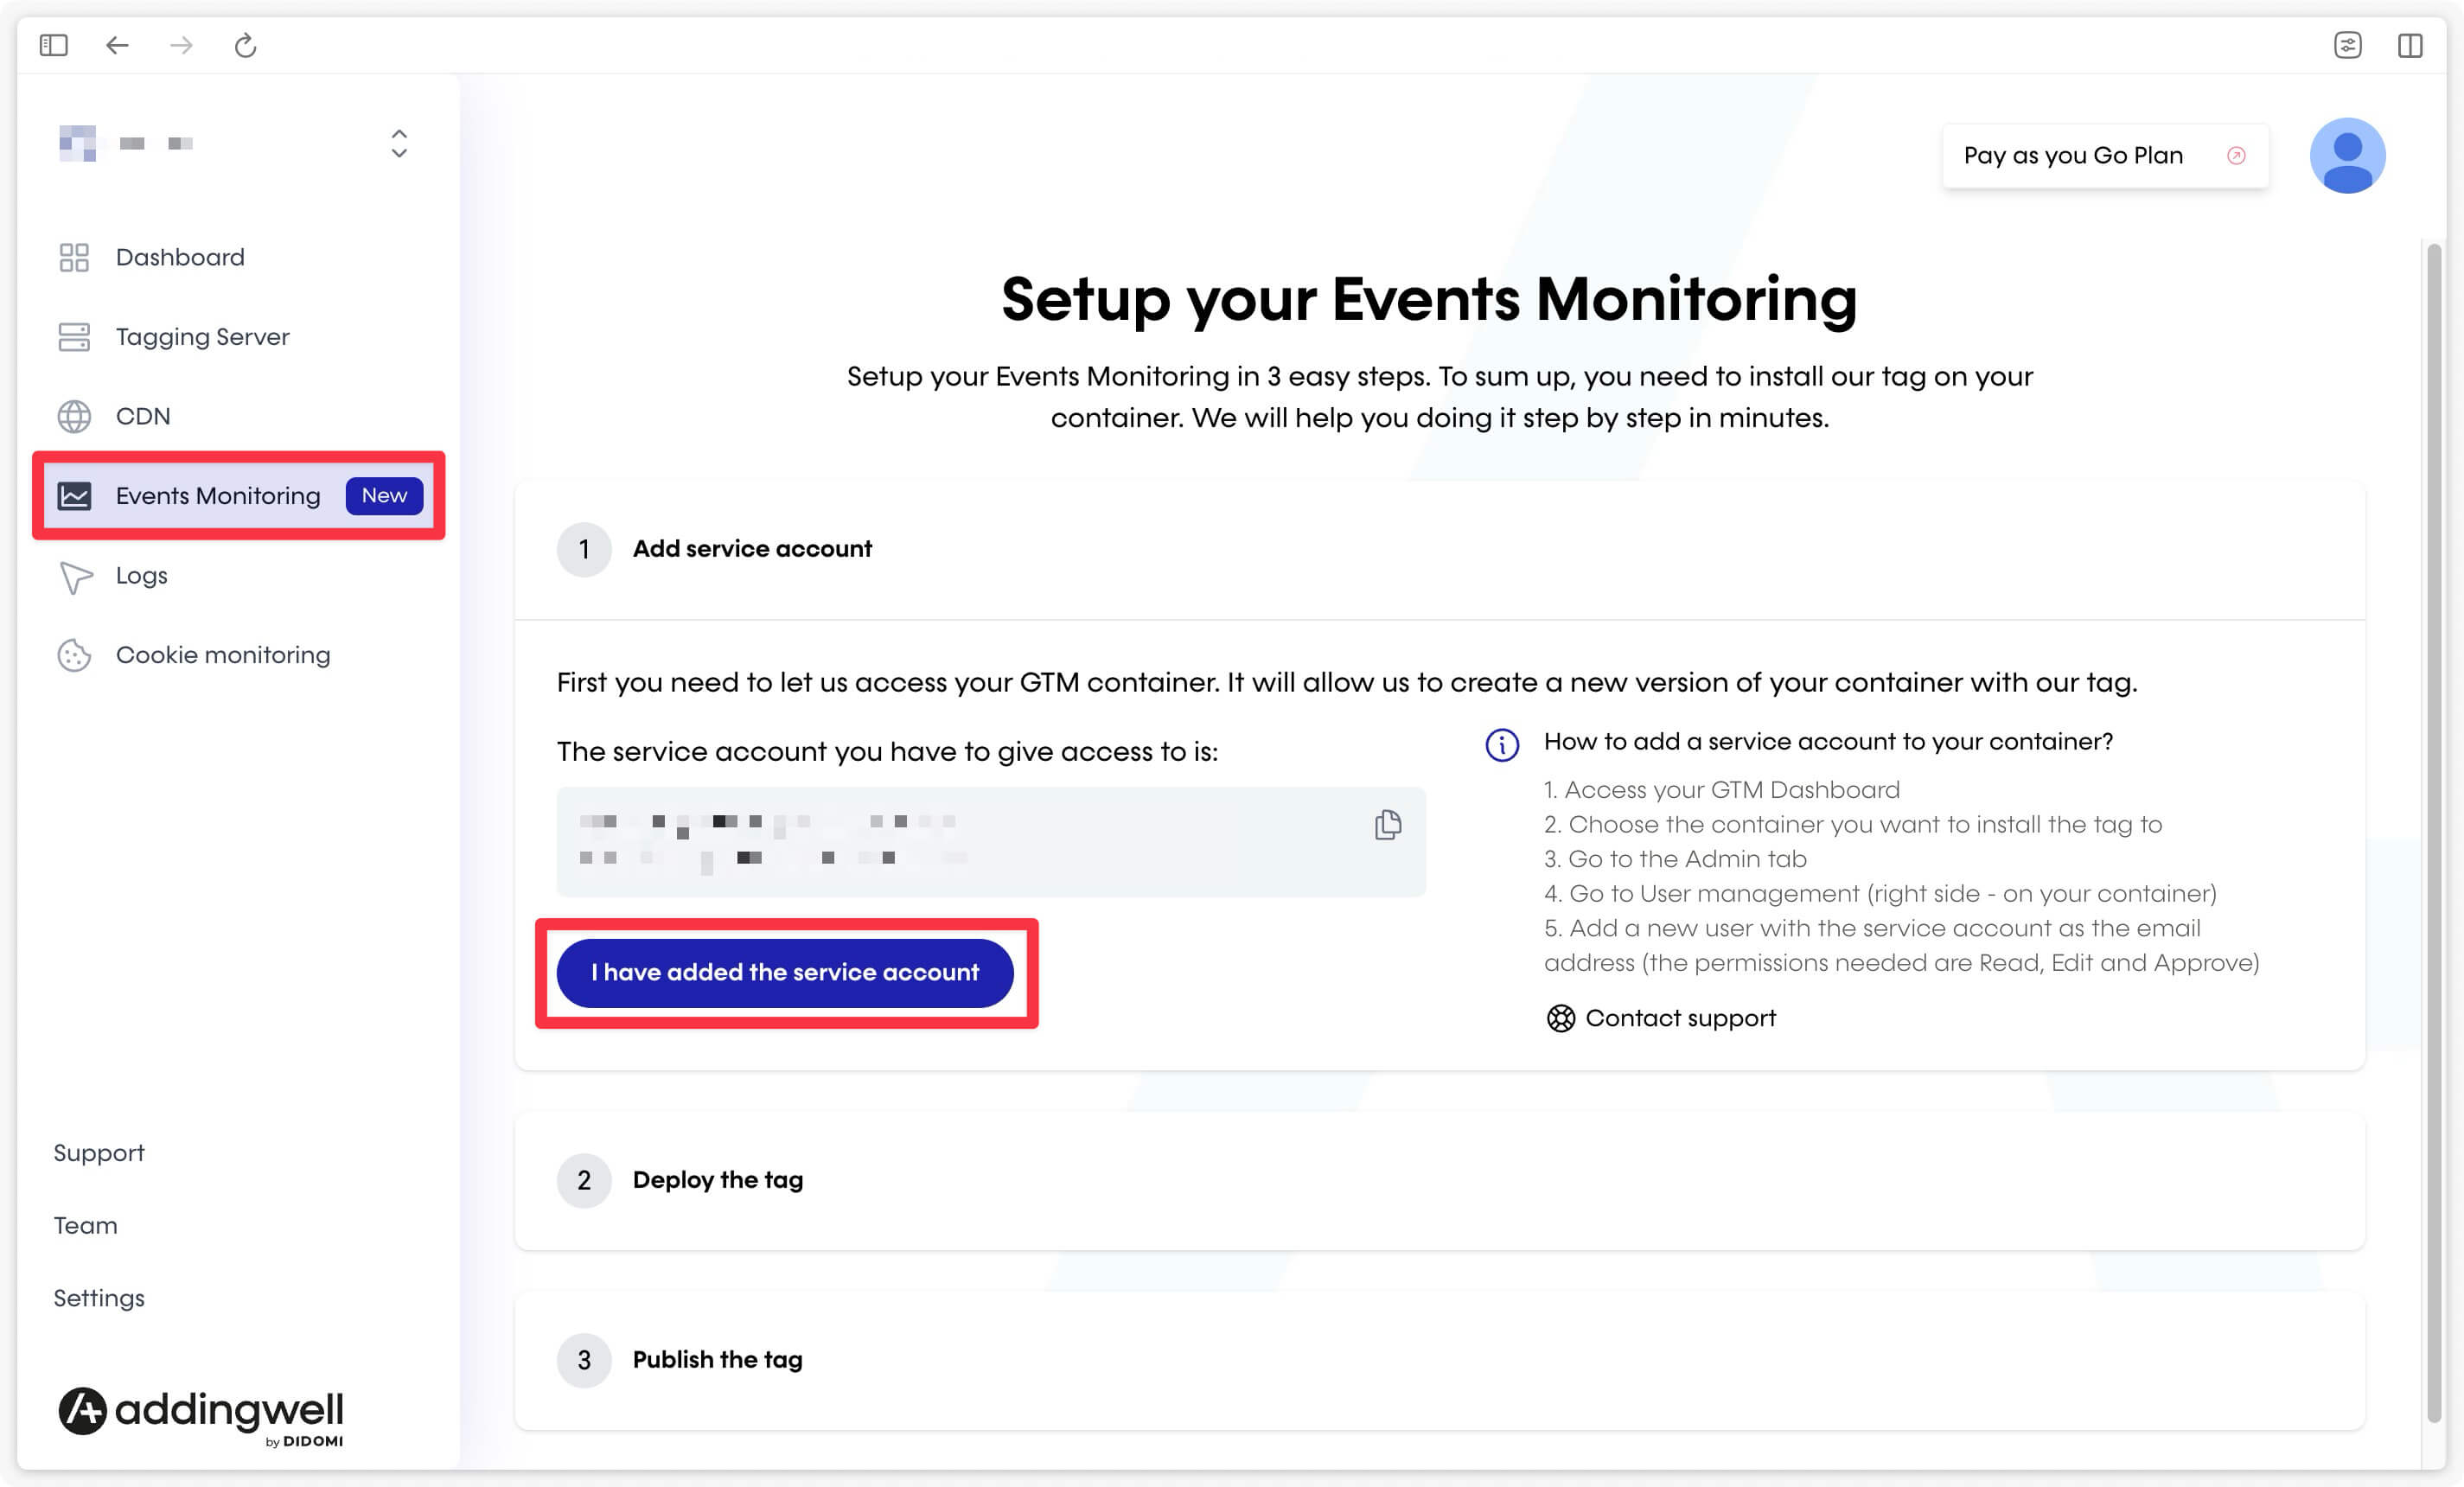Open the user profile avatar
The height and width of the screenshot is (1487, 2464).
pyautogui.click(x=2347, y=155)
